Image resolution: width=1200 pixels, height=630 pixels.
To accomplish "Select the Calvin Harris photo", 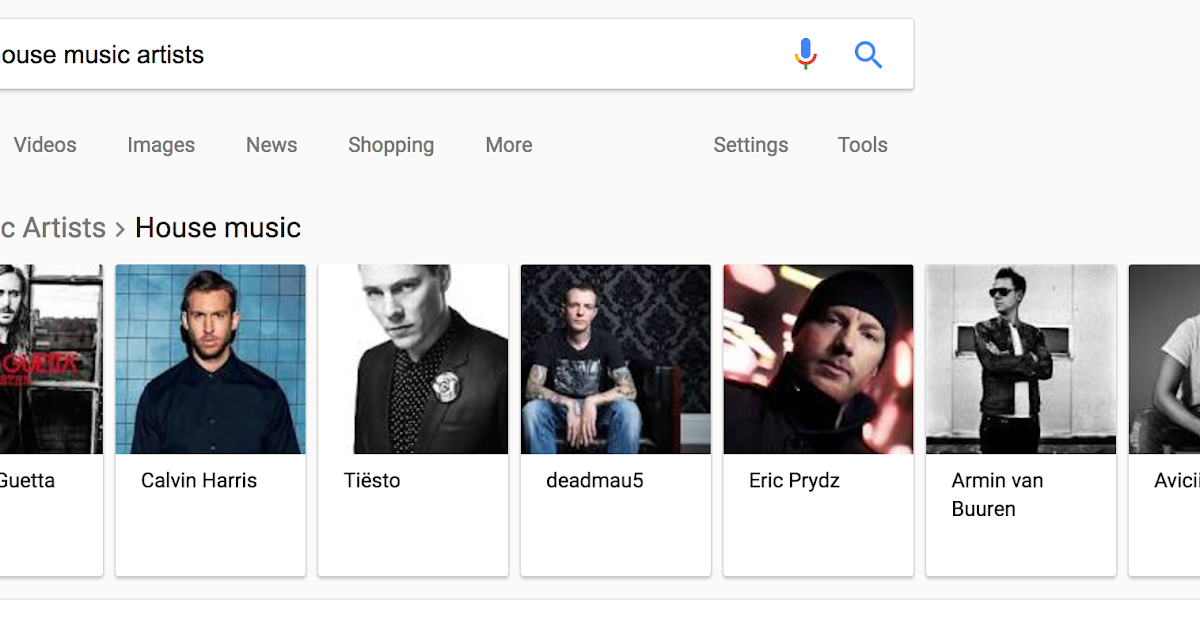I will pos(211,359).
